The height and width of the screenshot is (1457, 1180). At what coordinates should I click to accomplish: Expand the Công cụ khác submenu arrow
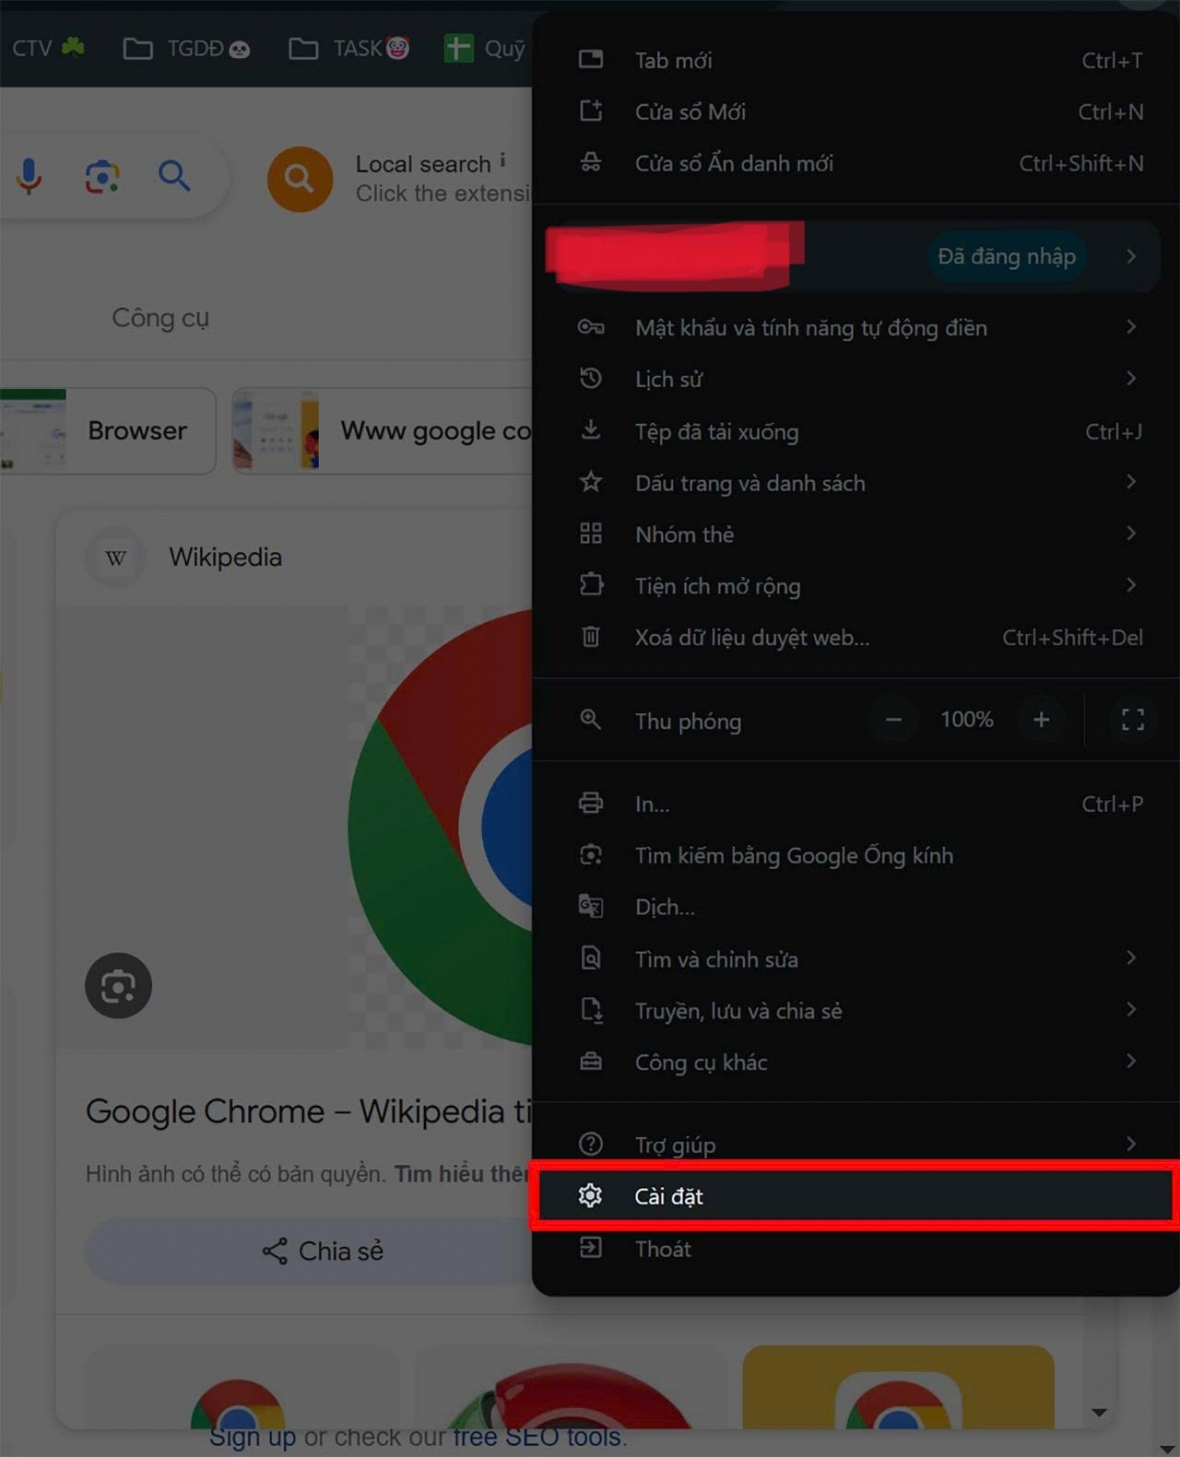(1131, 1061)
